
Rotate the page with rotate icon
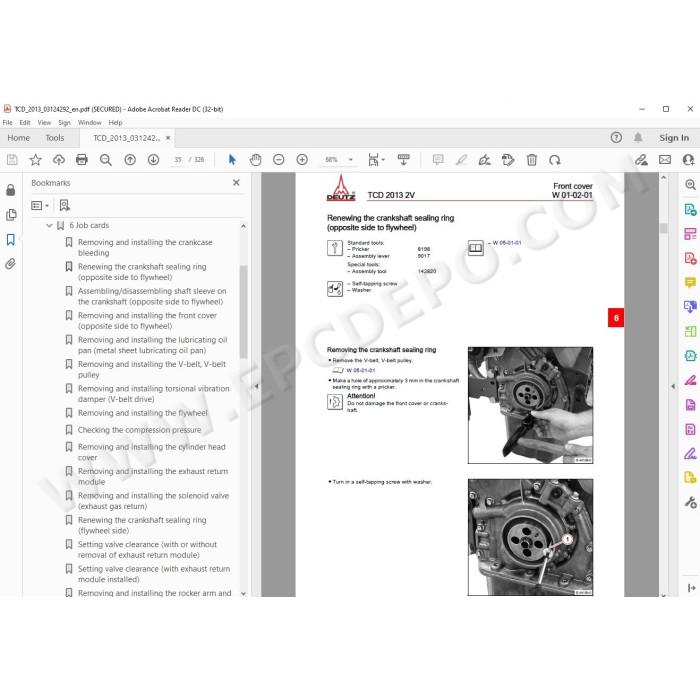coord(555,160)
